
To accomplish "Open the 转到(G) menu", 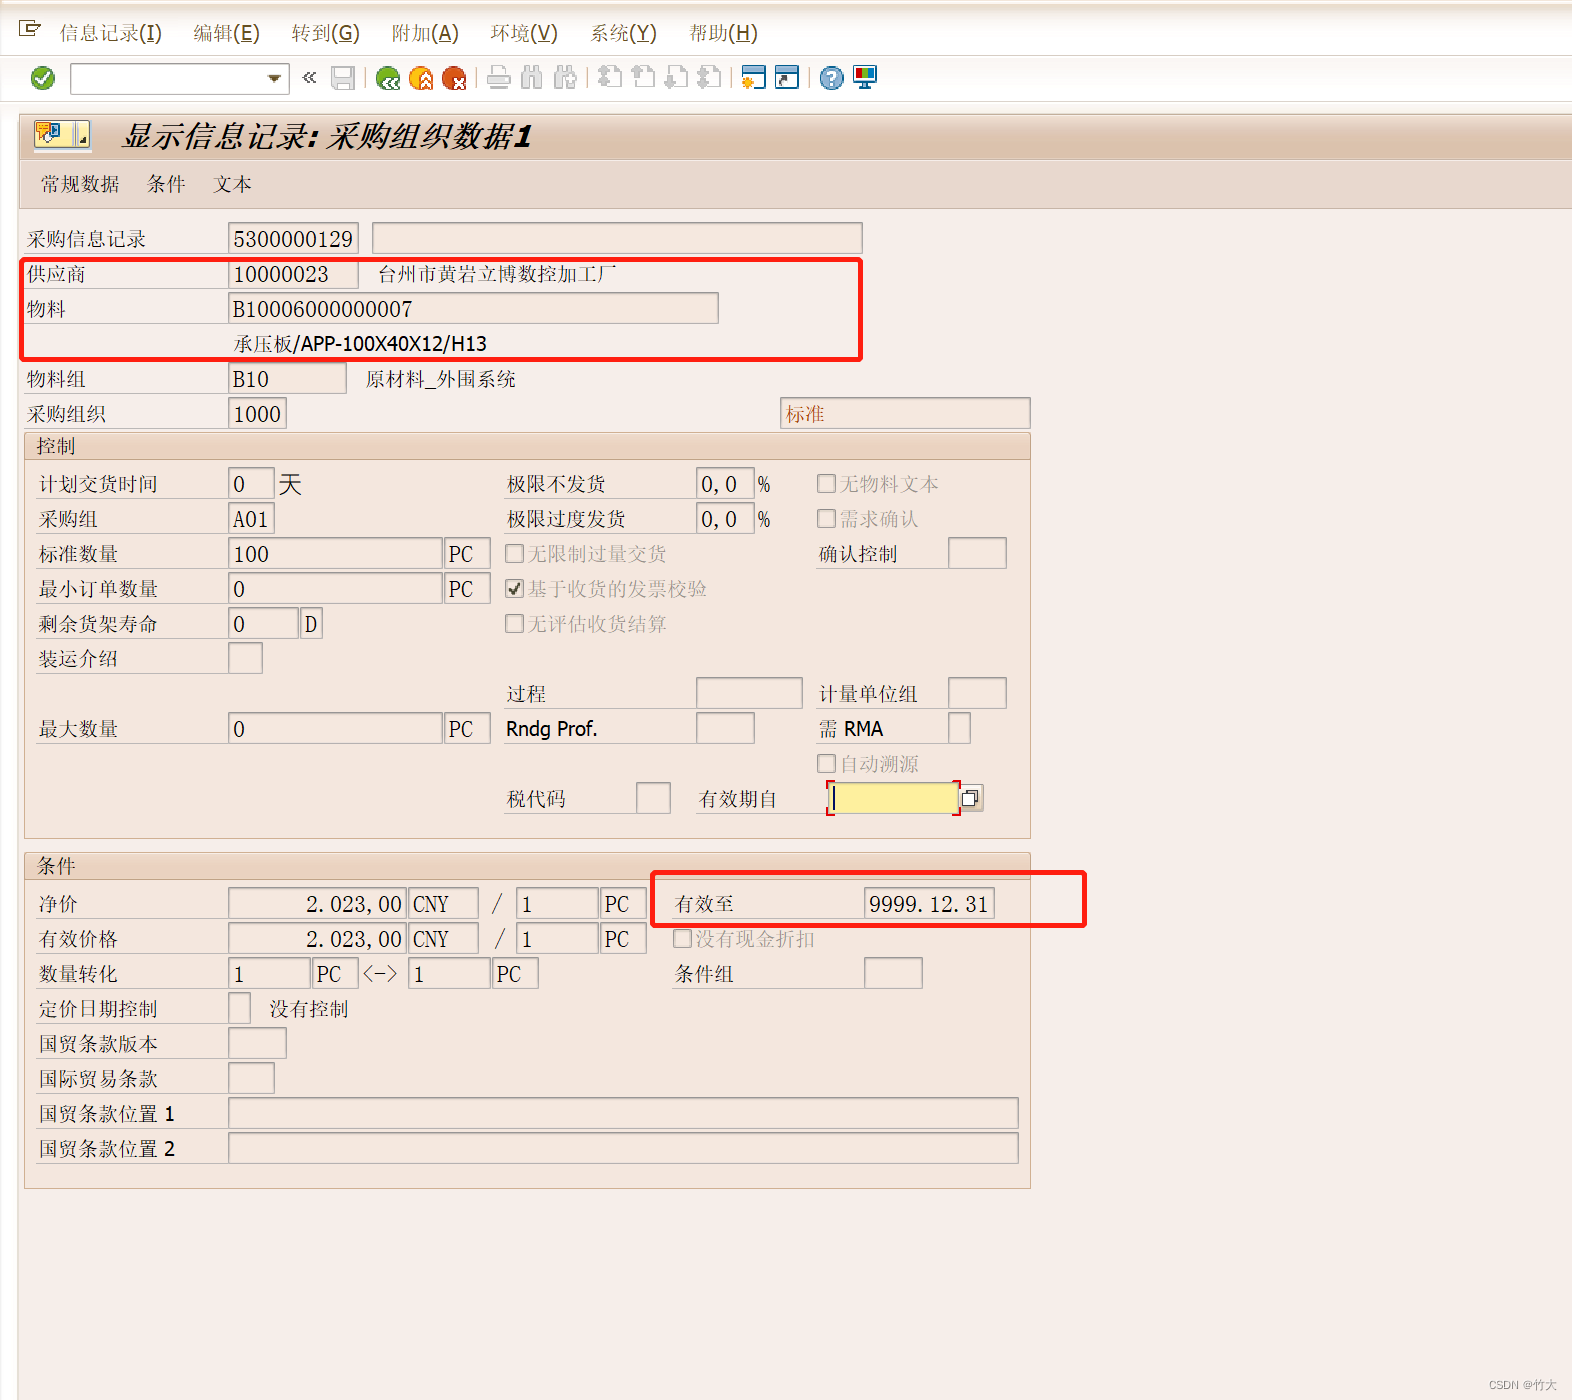I will tap(325, 33).
